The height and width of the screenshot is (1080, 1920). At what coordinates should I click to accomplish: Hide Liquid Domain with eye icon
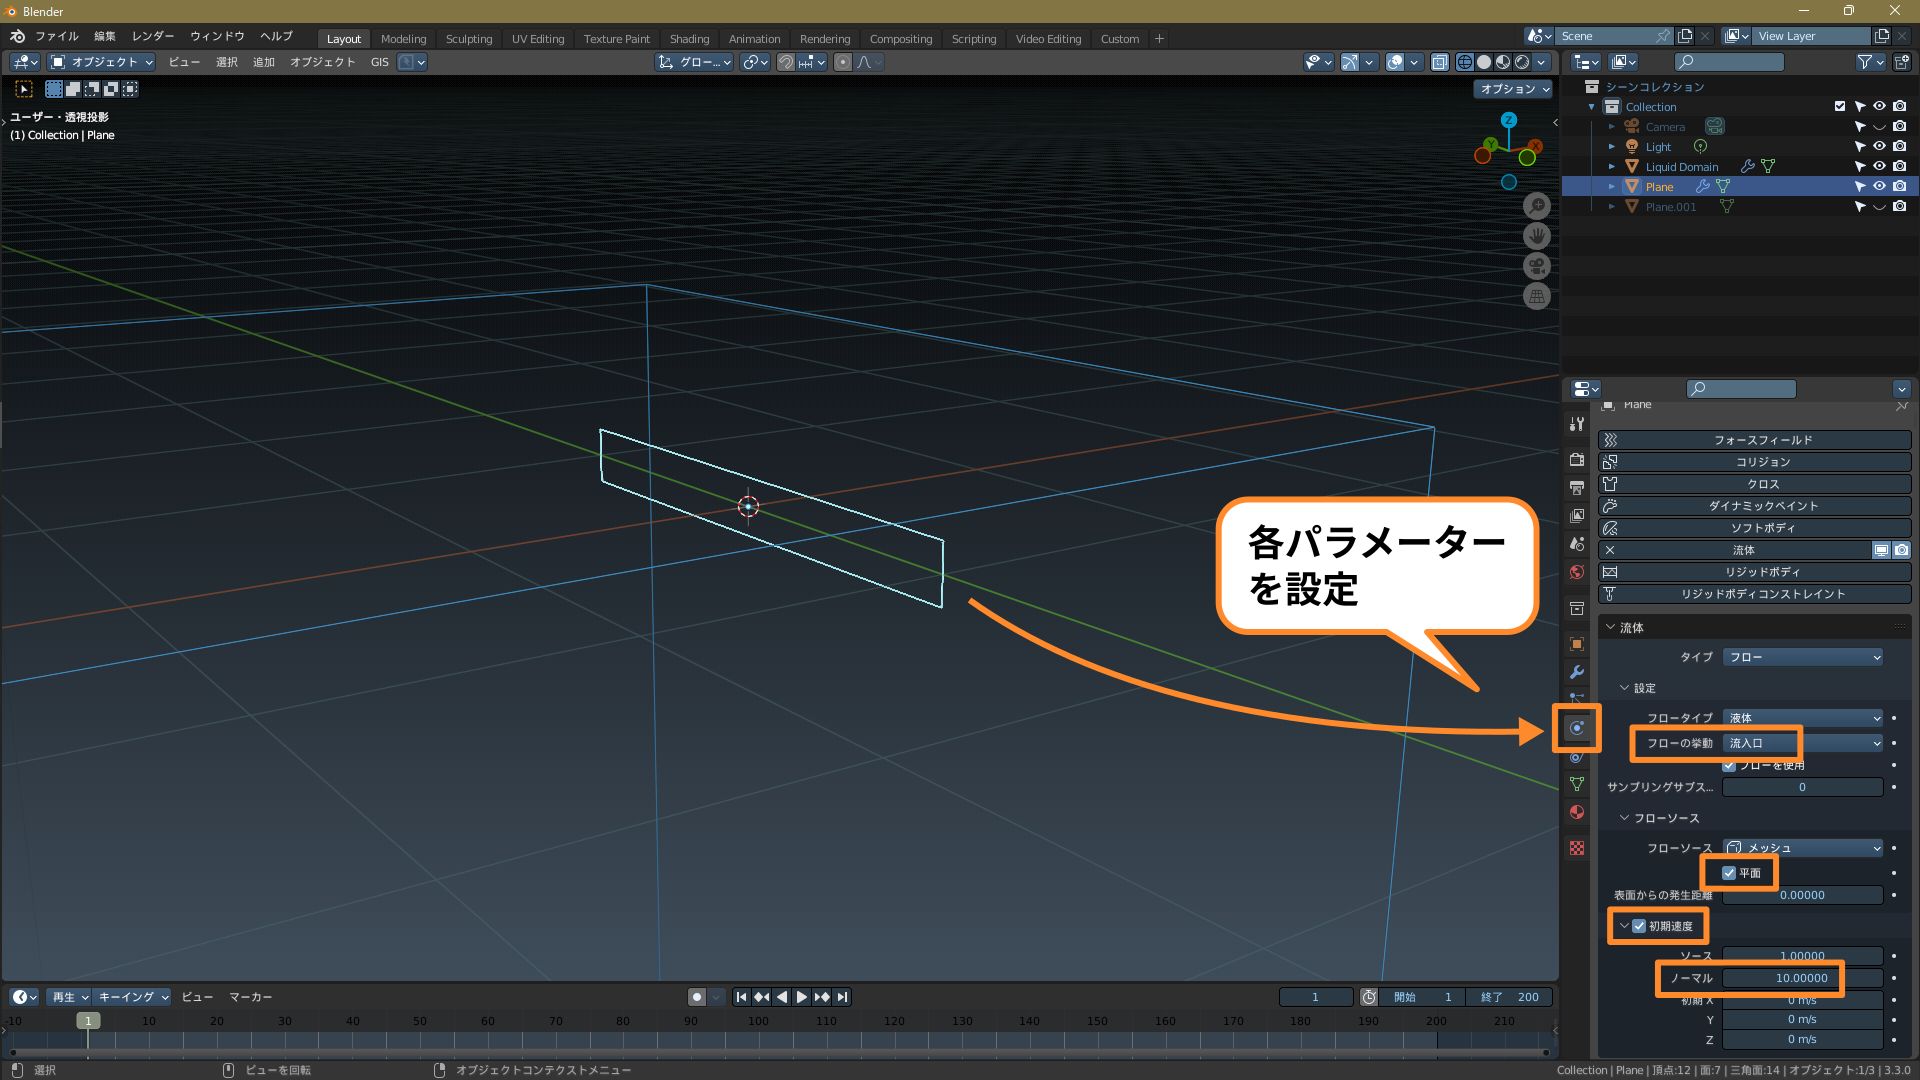click(1879, 167)
